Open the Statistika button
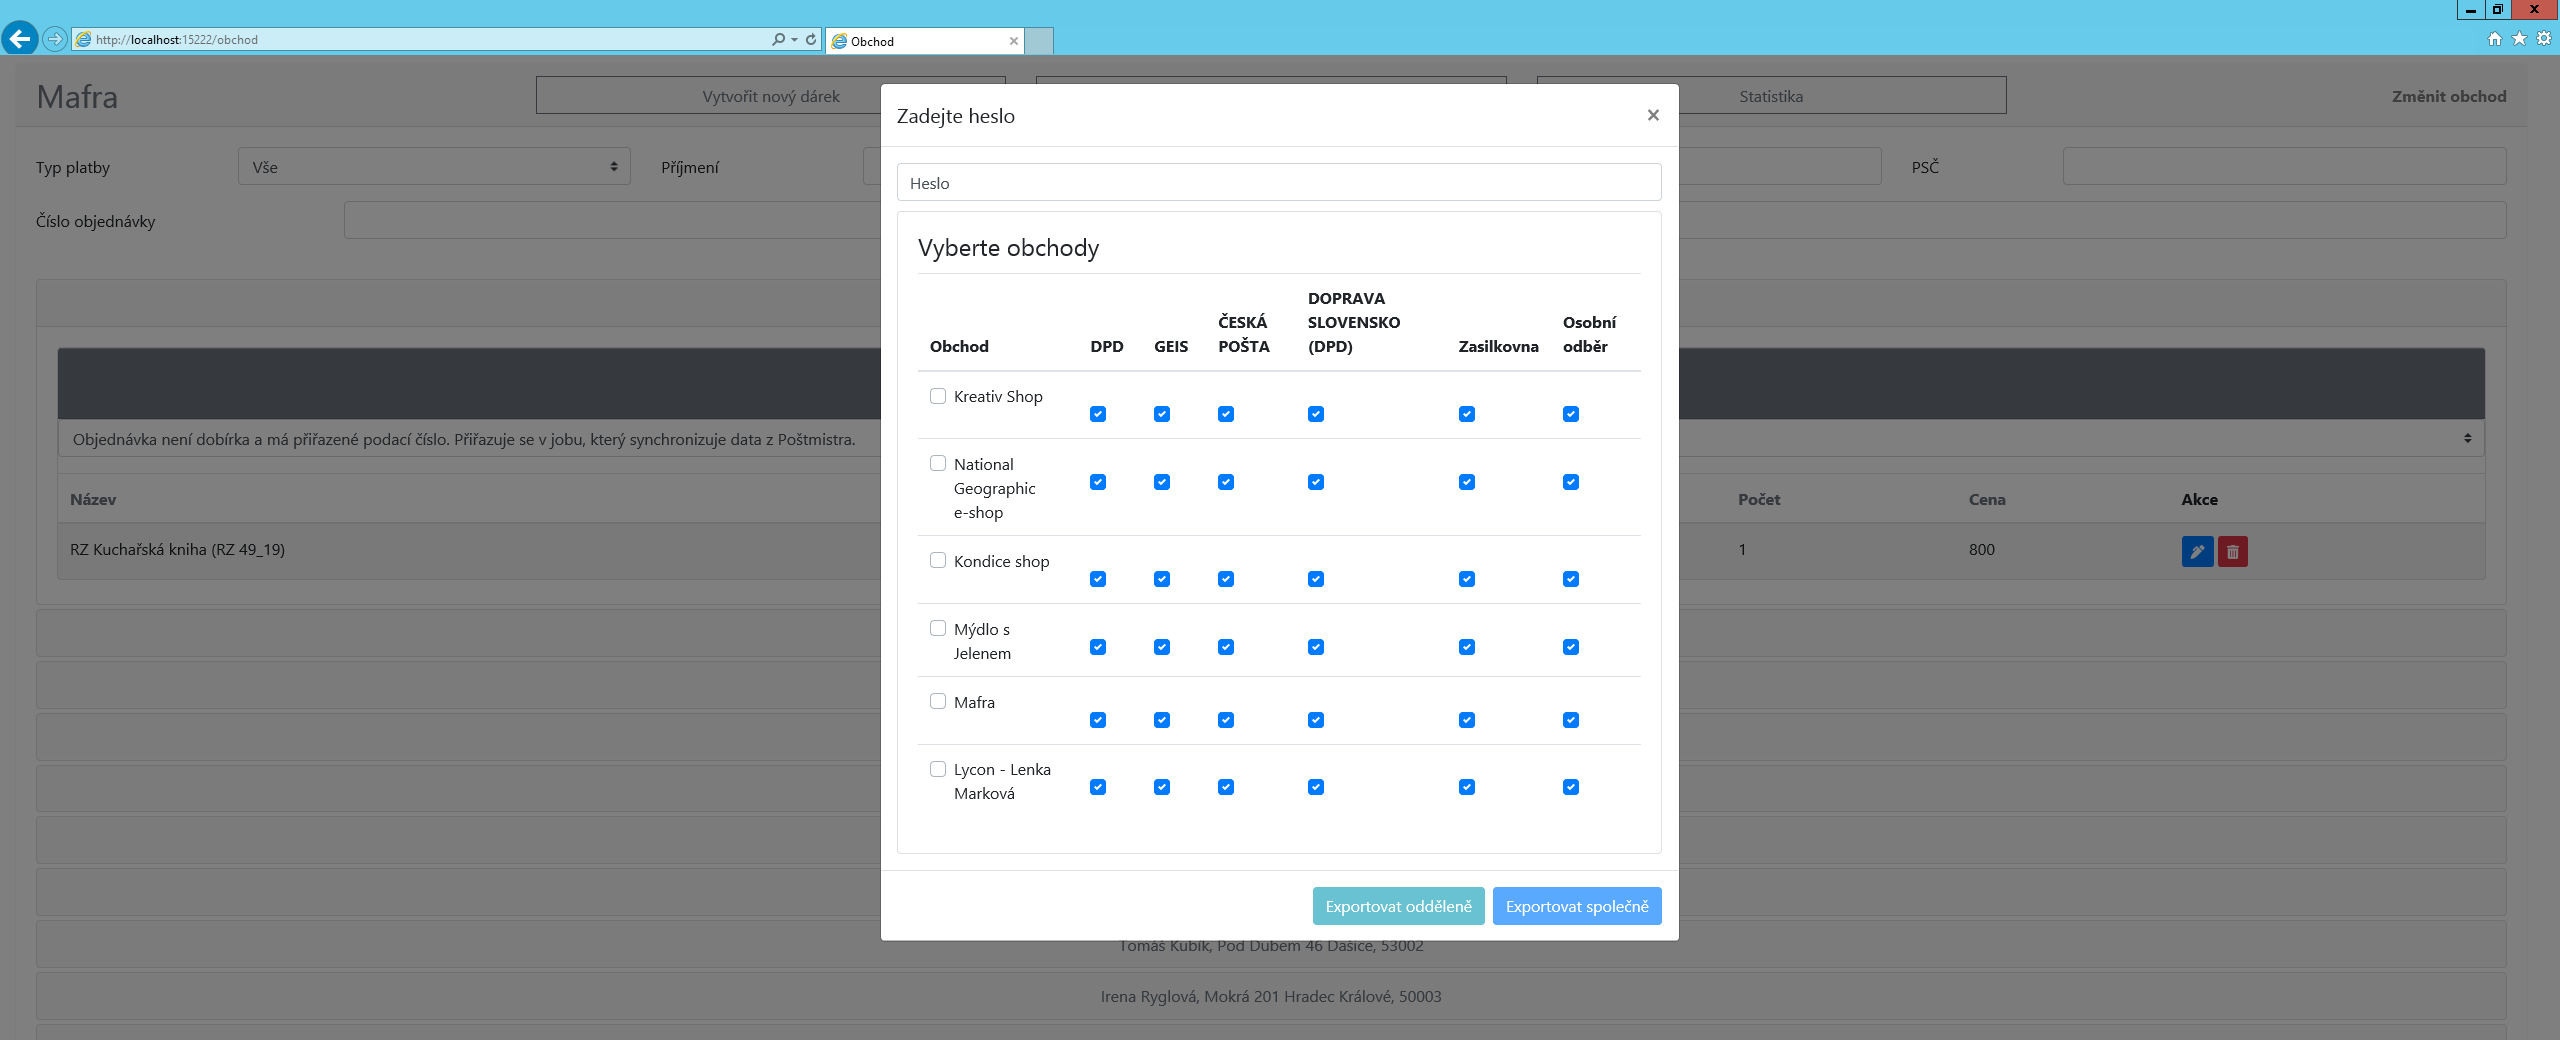 (1771, 96)
